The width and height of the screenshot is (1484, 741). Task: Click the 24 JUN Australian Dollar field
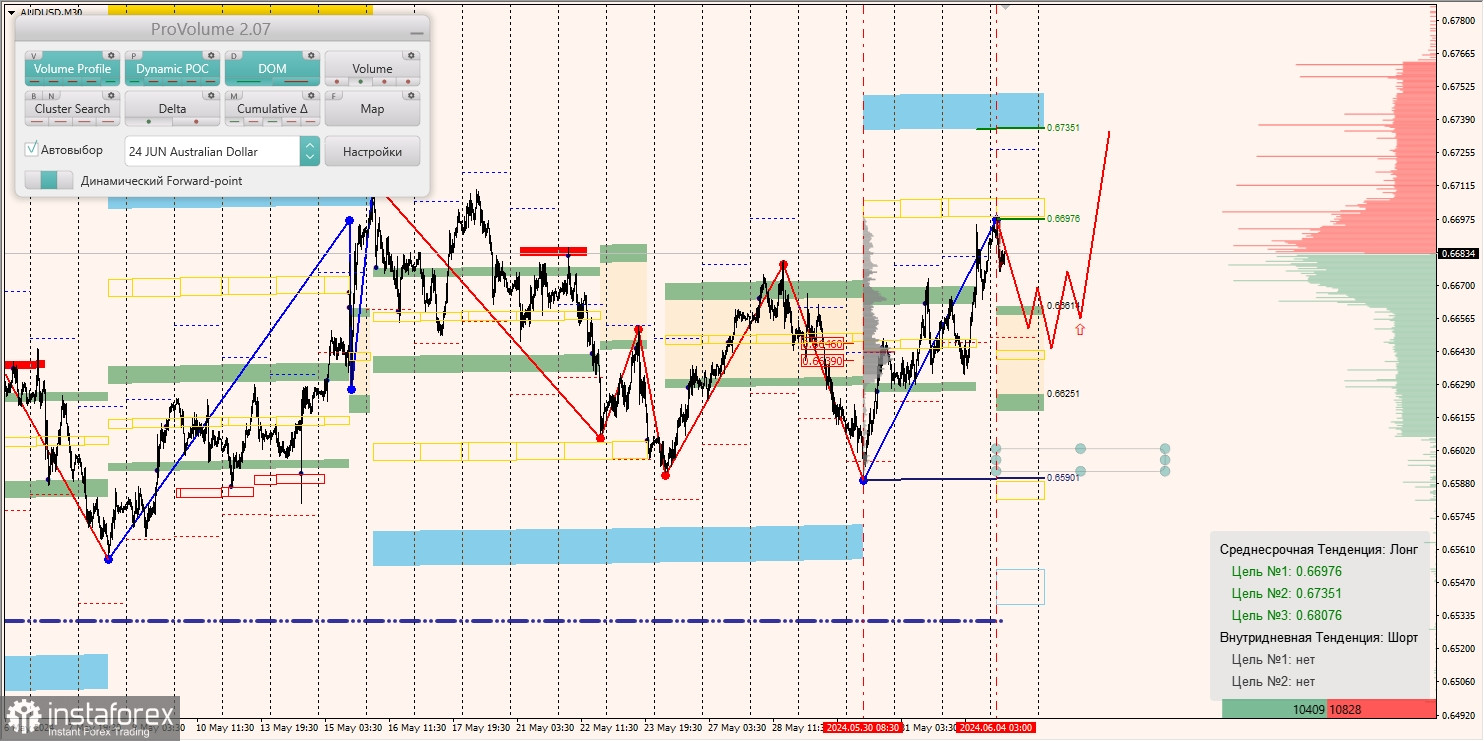[x=212, y=152]
